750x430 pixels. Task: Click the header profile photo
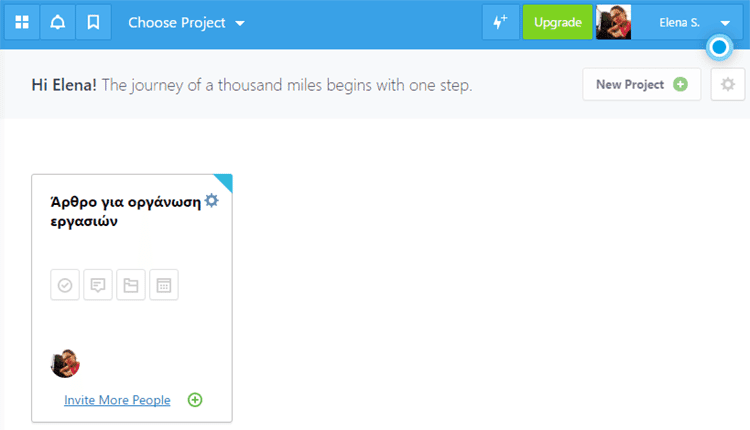pos(614,22)
